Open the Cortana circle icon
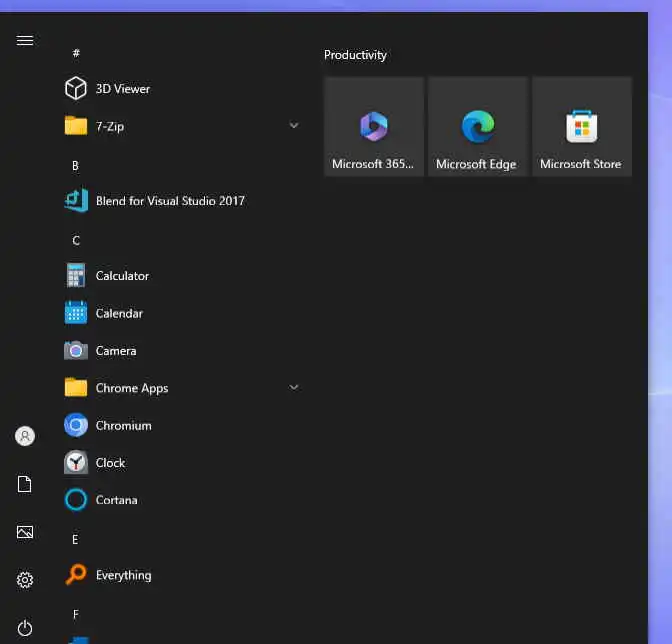The width and height of the screenshot is (672, 644). pyautogui.click(x=76, y=500)
